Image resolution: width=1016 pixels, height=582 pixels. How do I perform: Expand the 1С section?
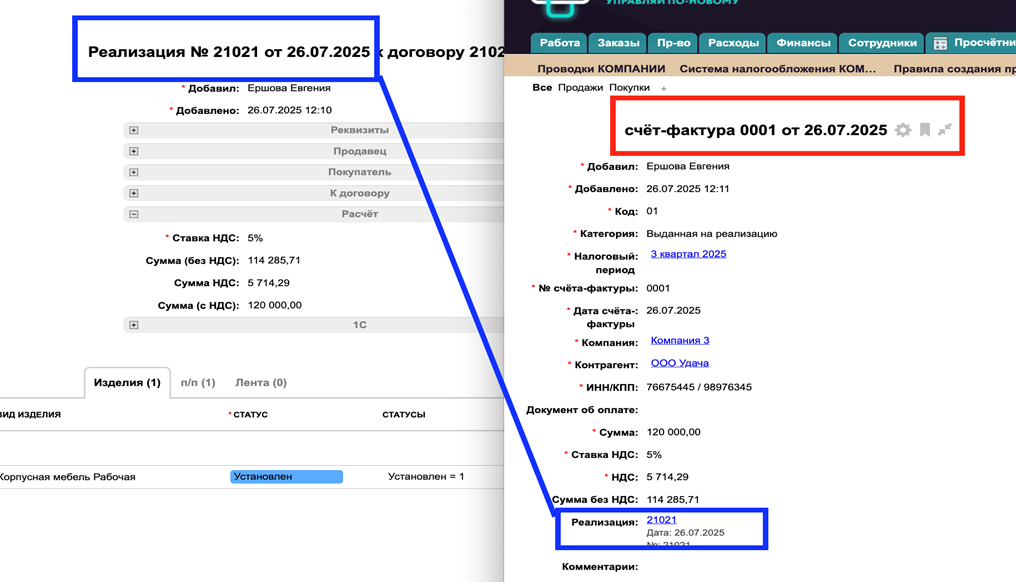click(x=134, y=325)
